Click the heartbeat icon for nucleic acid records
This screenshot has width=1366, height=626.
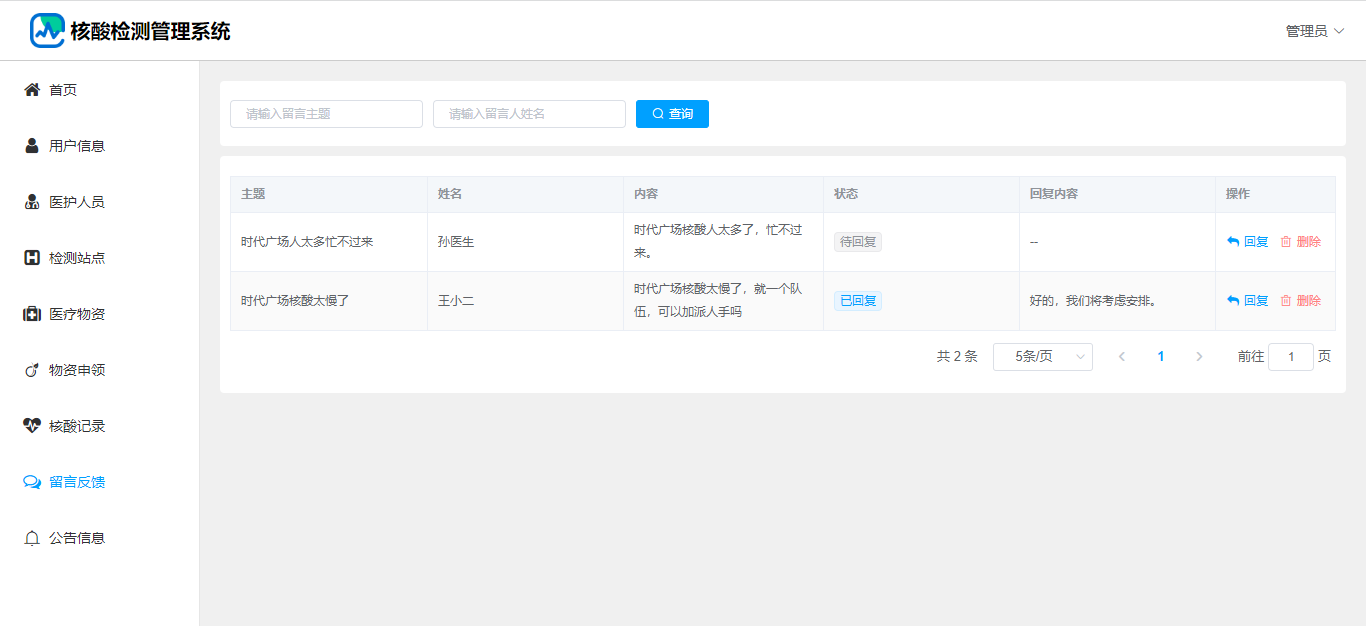[x=32, y=426]
